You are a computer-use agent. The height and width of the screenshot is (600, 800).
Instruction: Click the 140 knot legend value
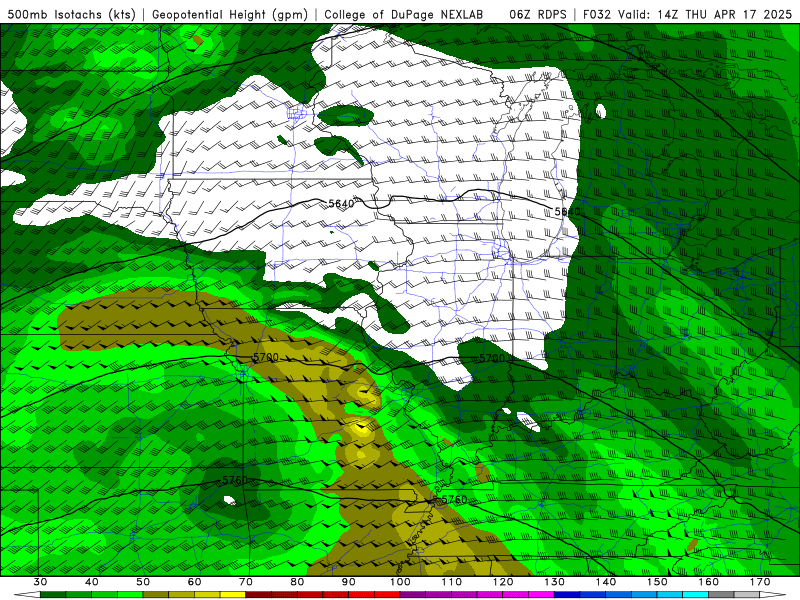[x=606, y=582]
